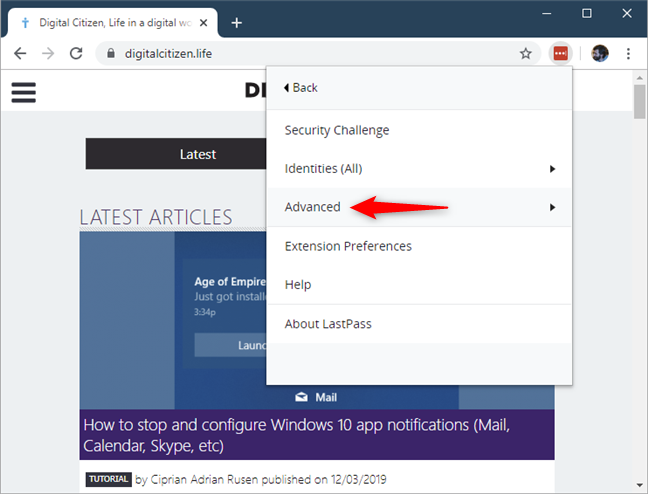Image resolution: width=648 pixels, height=494 pixels.
Task: Bookmark page with the star icon
Action: point(525,53)
